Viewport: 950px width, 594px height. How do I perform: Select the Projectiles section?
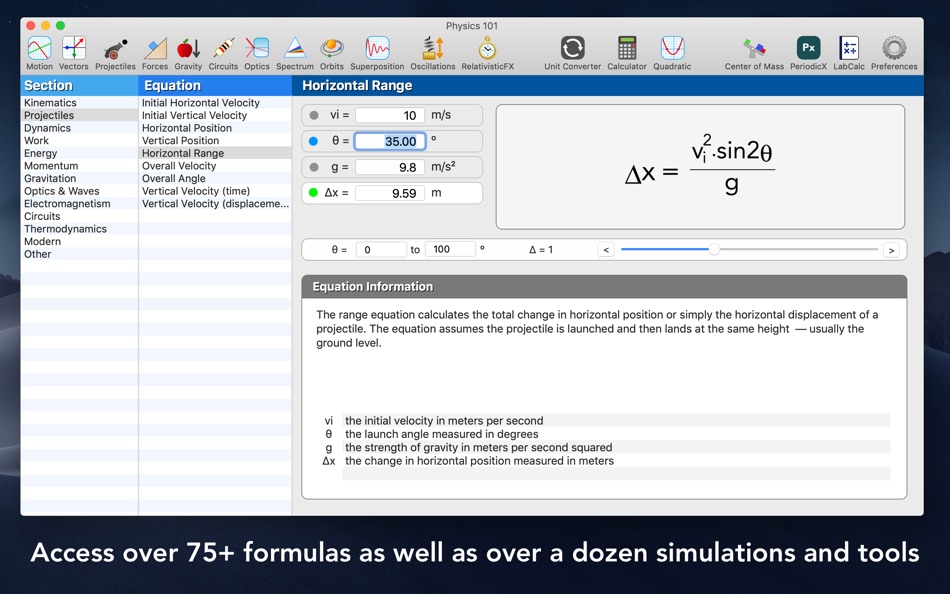click(79, 115)
